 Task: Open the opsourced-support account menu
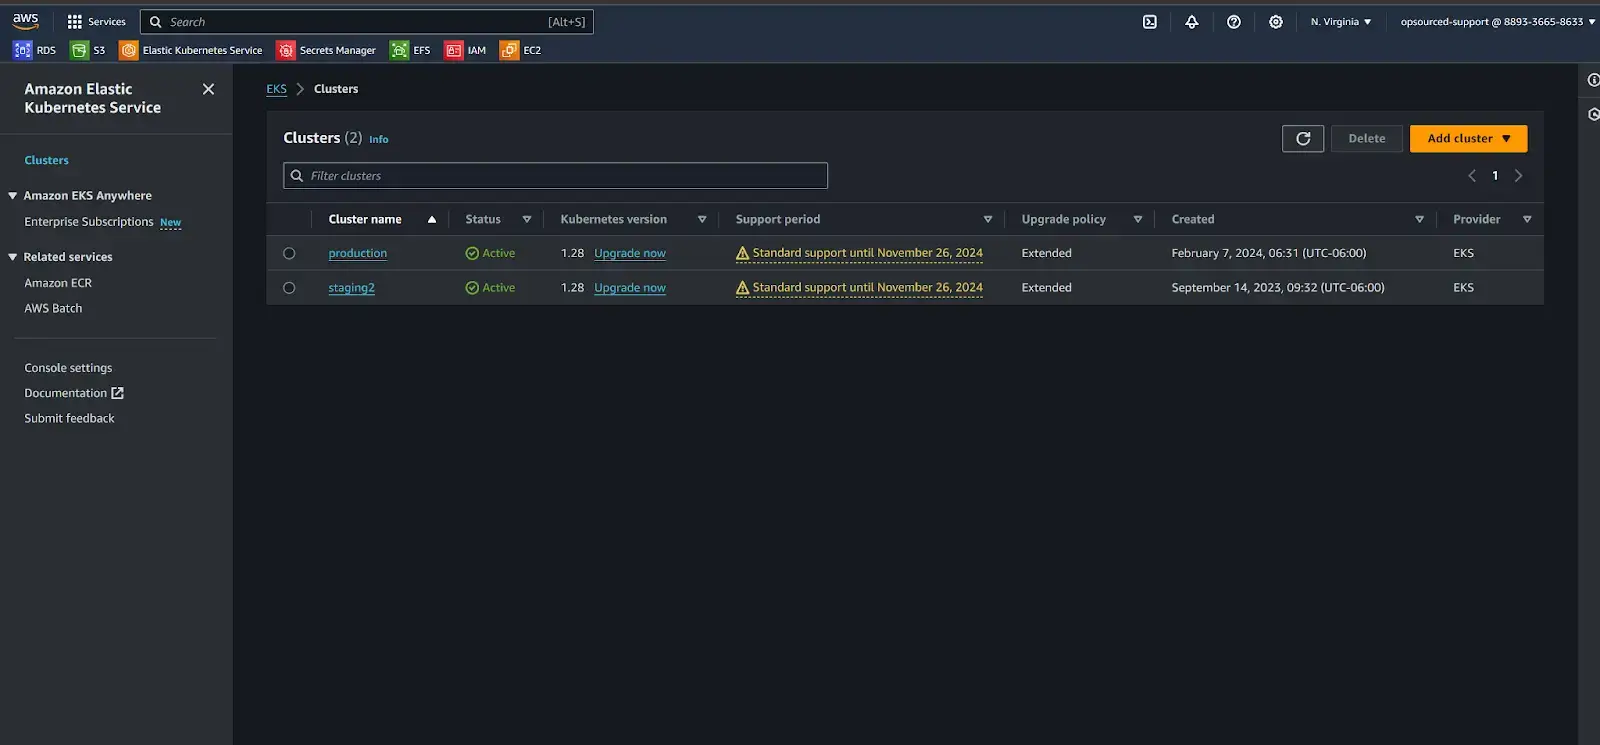[x=1498, y=22]
